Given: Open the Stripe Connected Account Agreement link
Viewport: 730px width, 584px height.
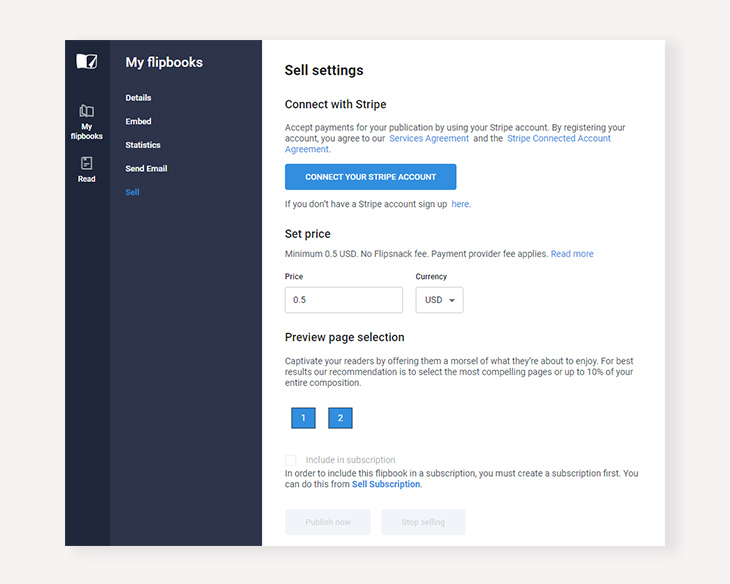Looking at the screenshot, I should tap(559, 138).
